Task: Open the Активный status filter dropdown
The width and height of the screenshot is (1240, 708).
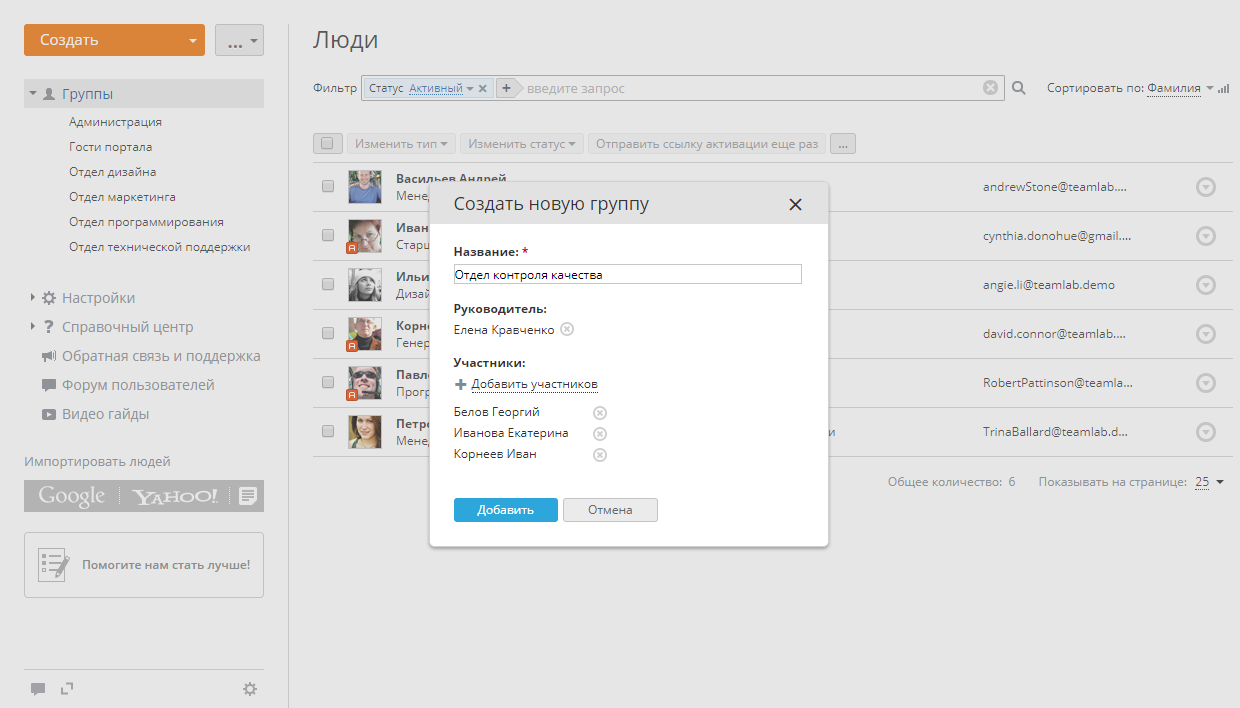Action: [x=441, y=88]
